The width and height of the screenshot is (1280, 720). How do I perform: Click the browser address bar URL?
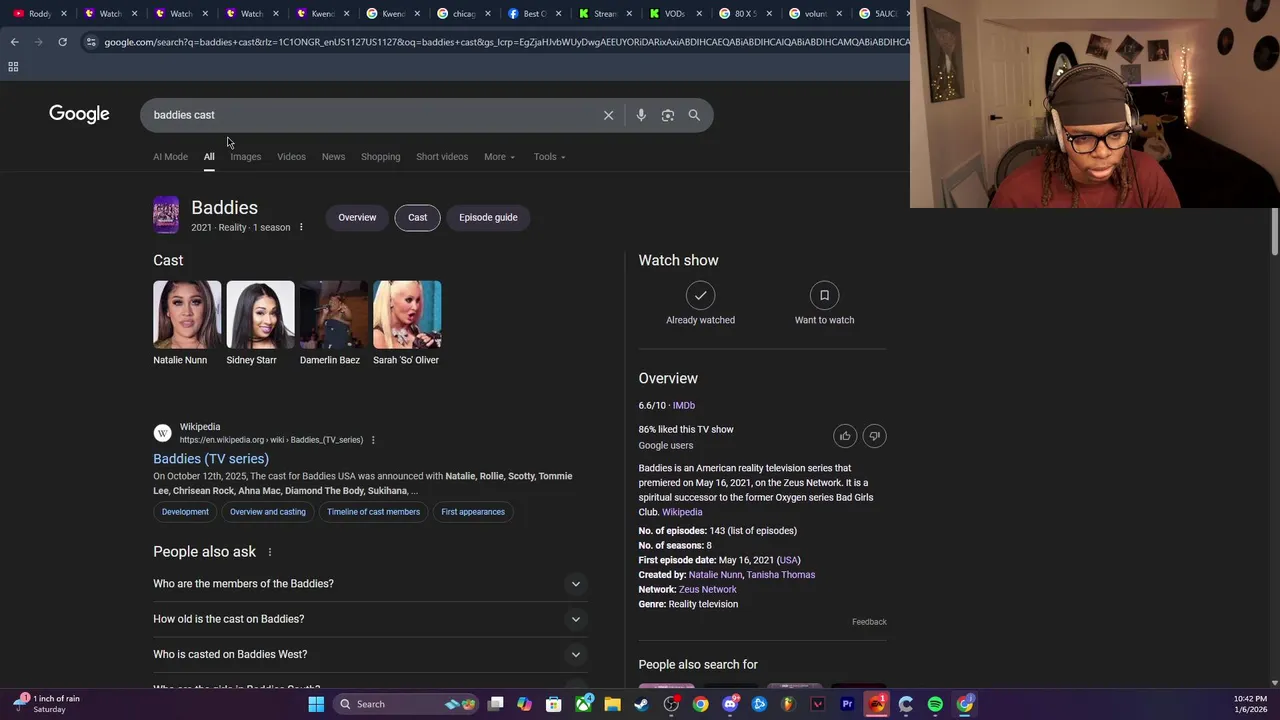click(x=505, y=42)
